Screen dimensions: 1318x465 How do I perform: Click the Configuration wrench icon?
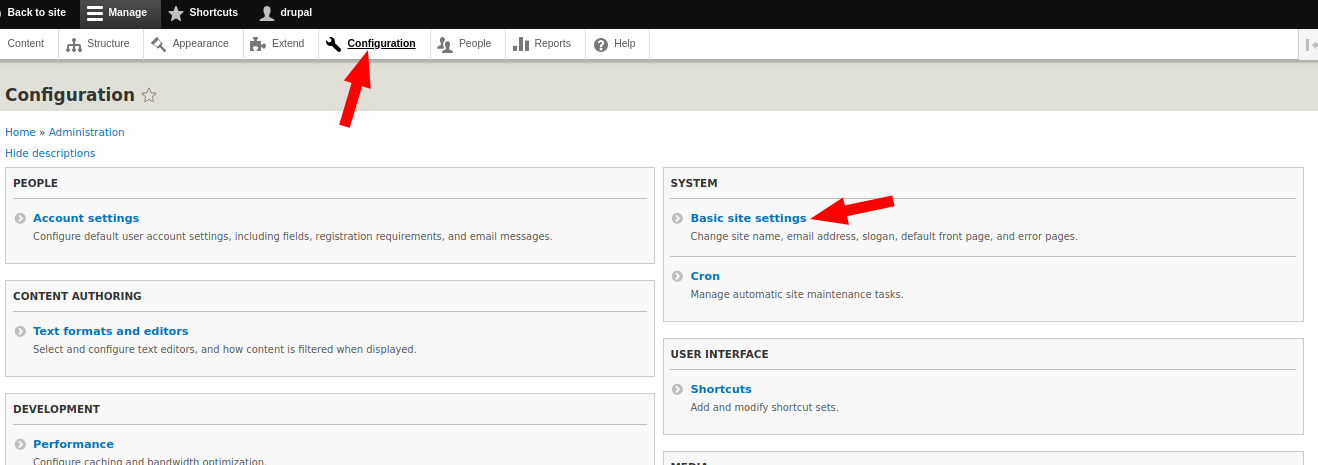tap(334, 44)
